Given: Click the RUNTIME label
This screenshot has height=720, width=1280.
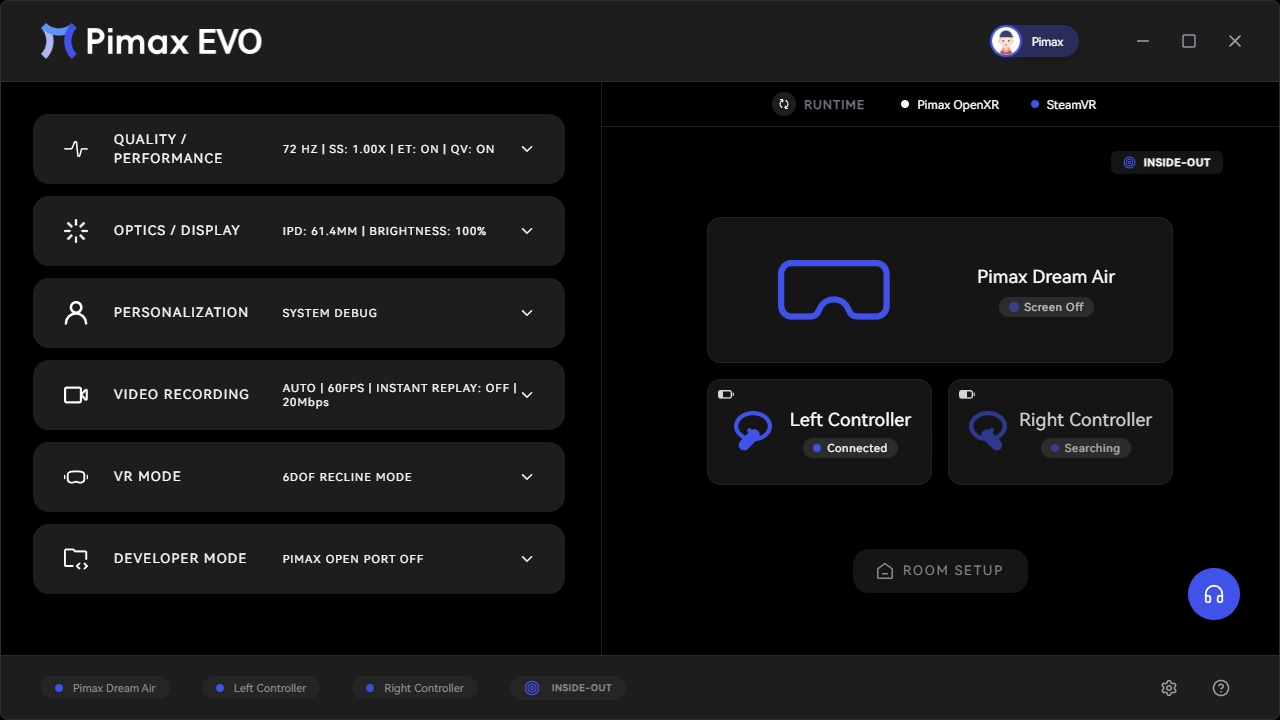Looking at the screenshot, I should click(x=834, y=105).
